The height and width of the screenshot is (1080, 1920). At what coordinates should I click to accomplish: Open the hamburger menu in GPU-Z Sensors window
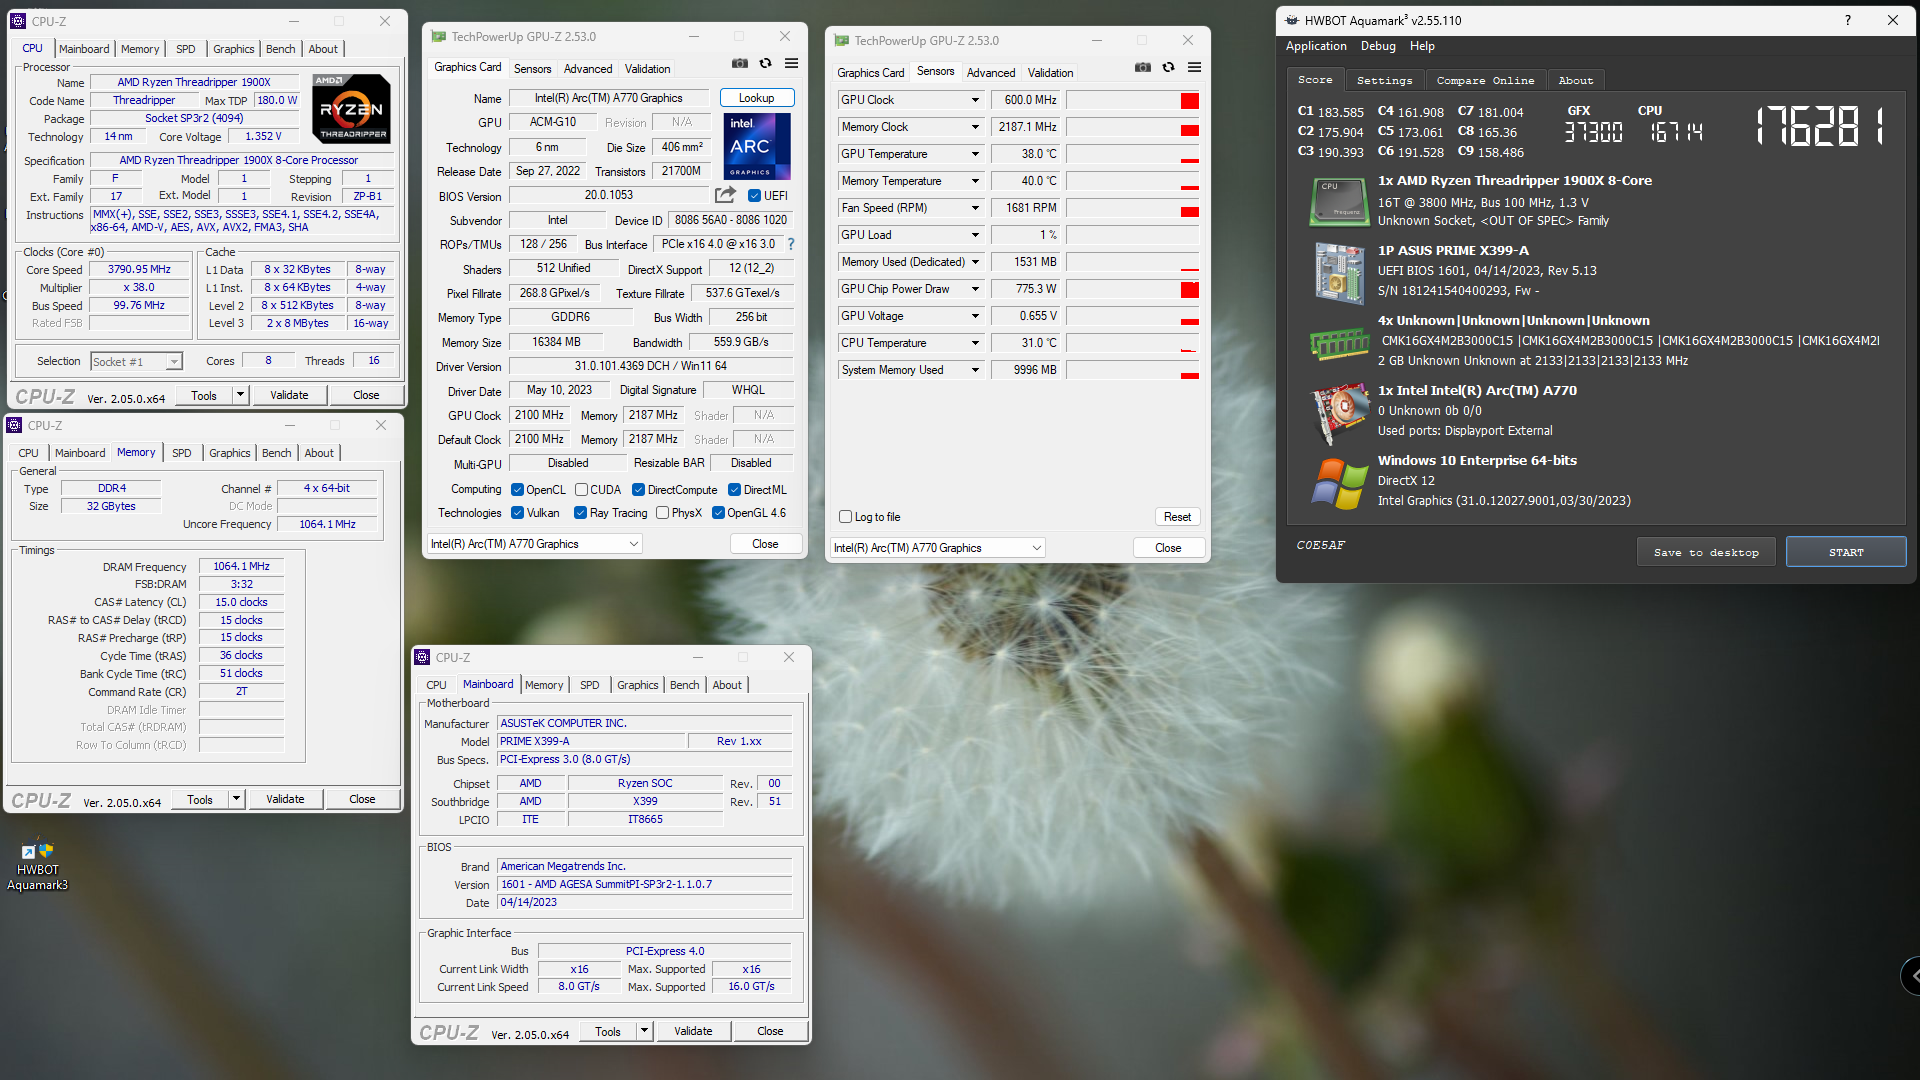click(x=1194, y=68)
